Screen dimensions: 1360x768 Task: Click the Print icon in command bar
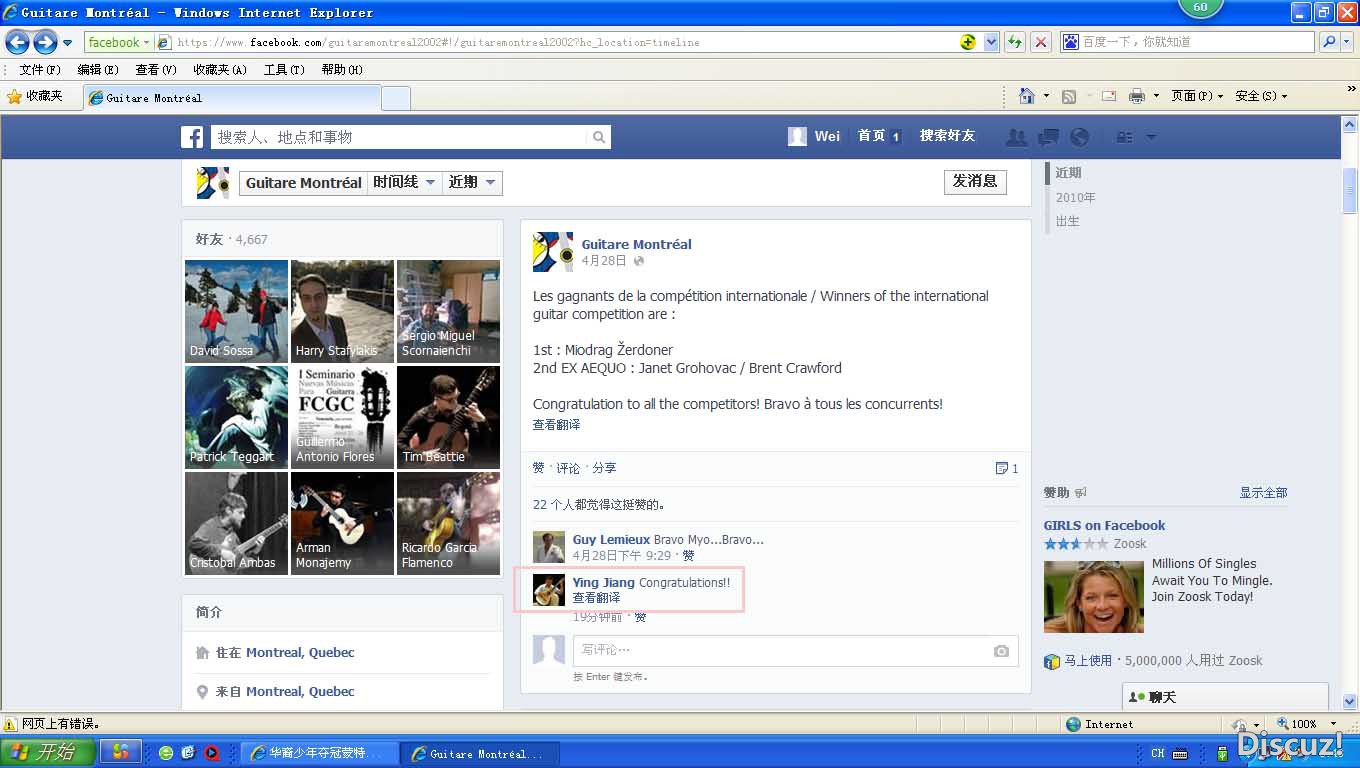1136,96
